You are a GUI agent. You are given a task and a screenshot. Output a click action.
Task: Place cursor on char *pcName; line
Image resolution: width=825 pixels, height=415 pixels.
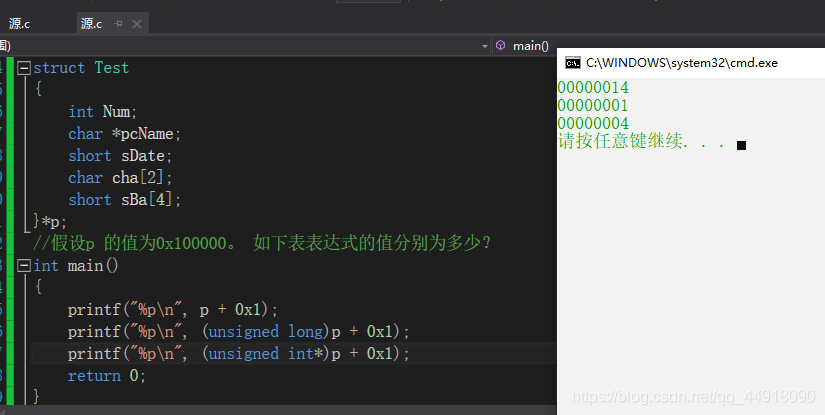[x=125, y=134]
